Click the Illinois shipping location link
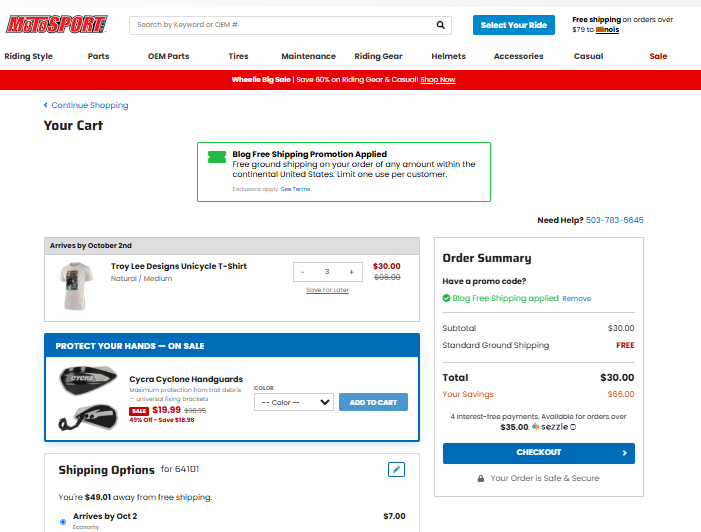Viewport: 701px width, 532px height. point(607,30)
